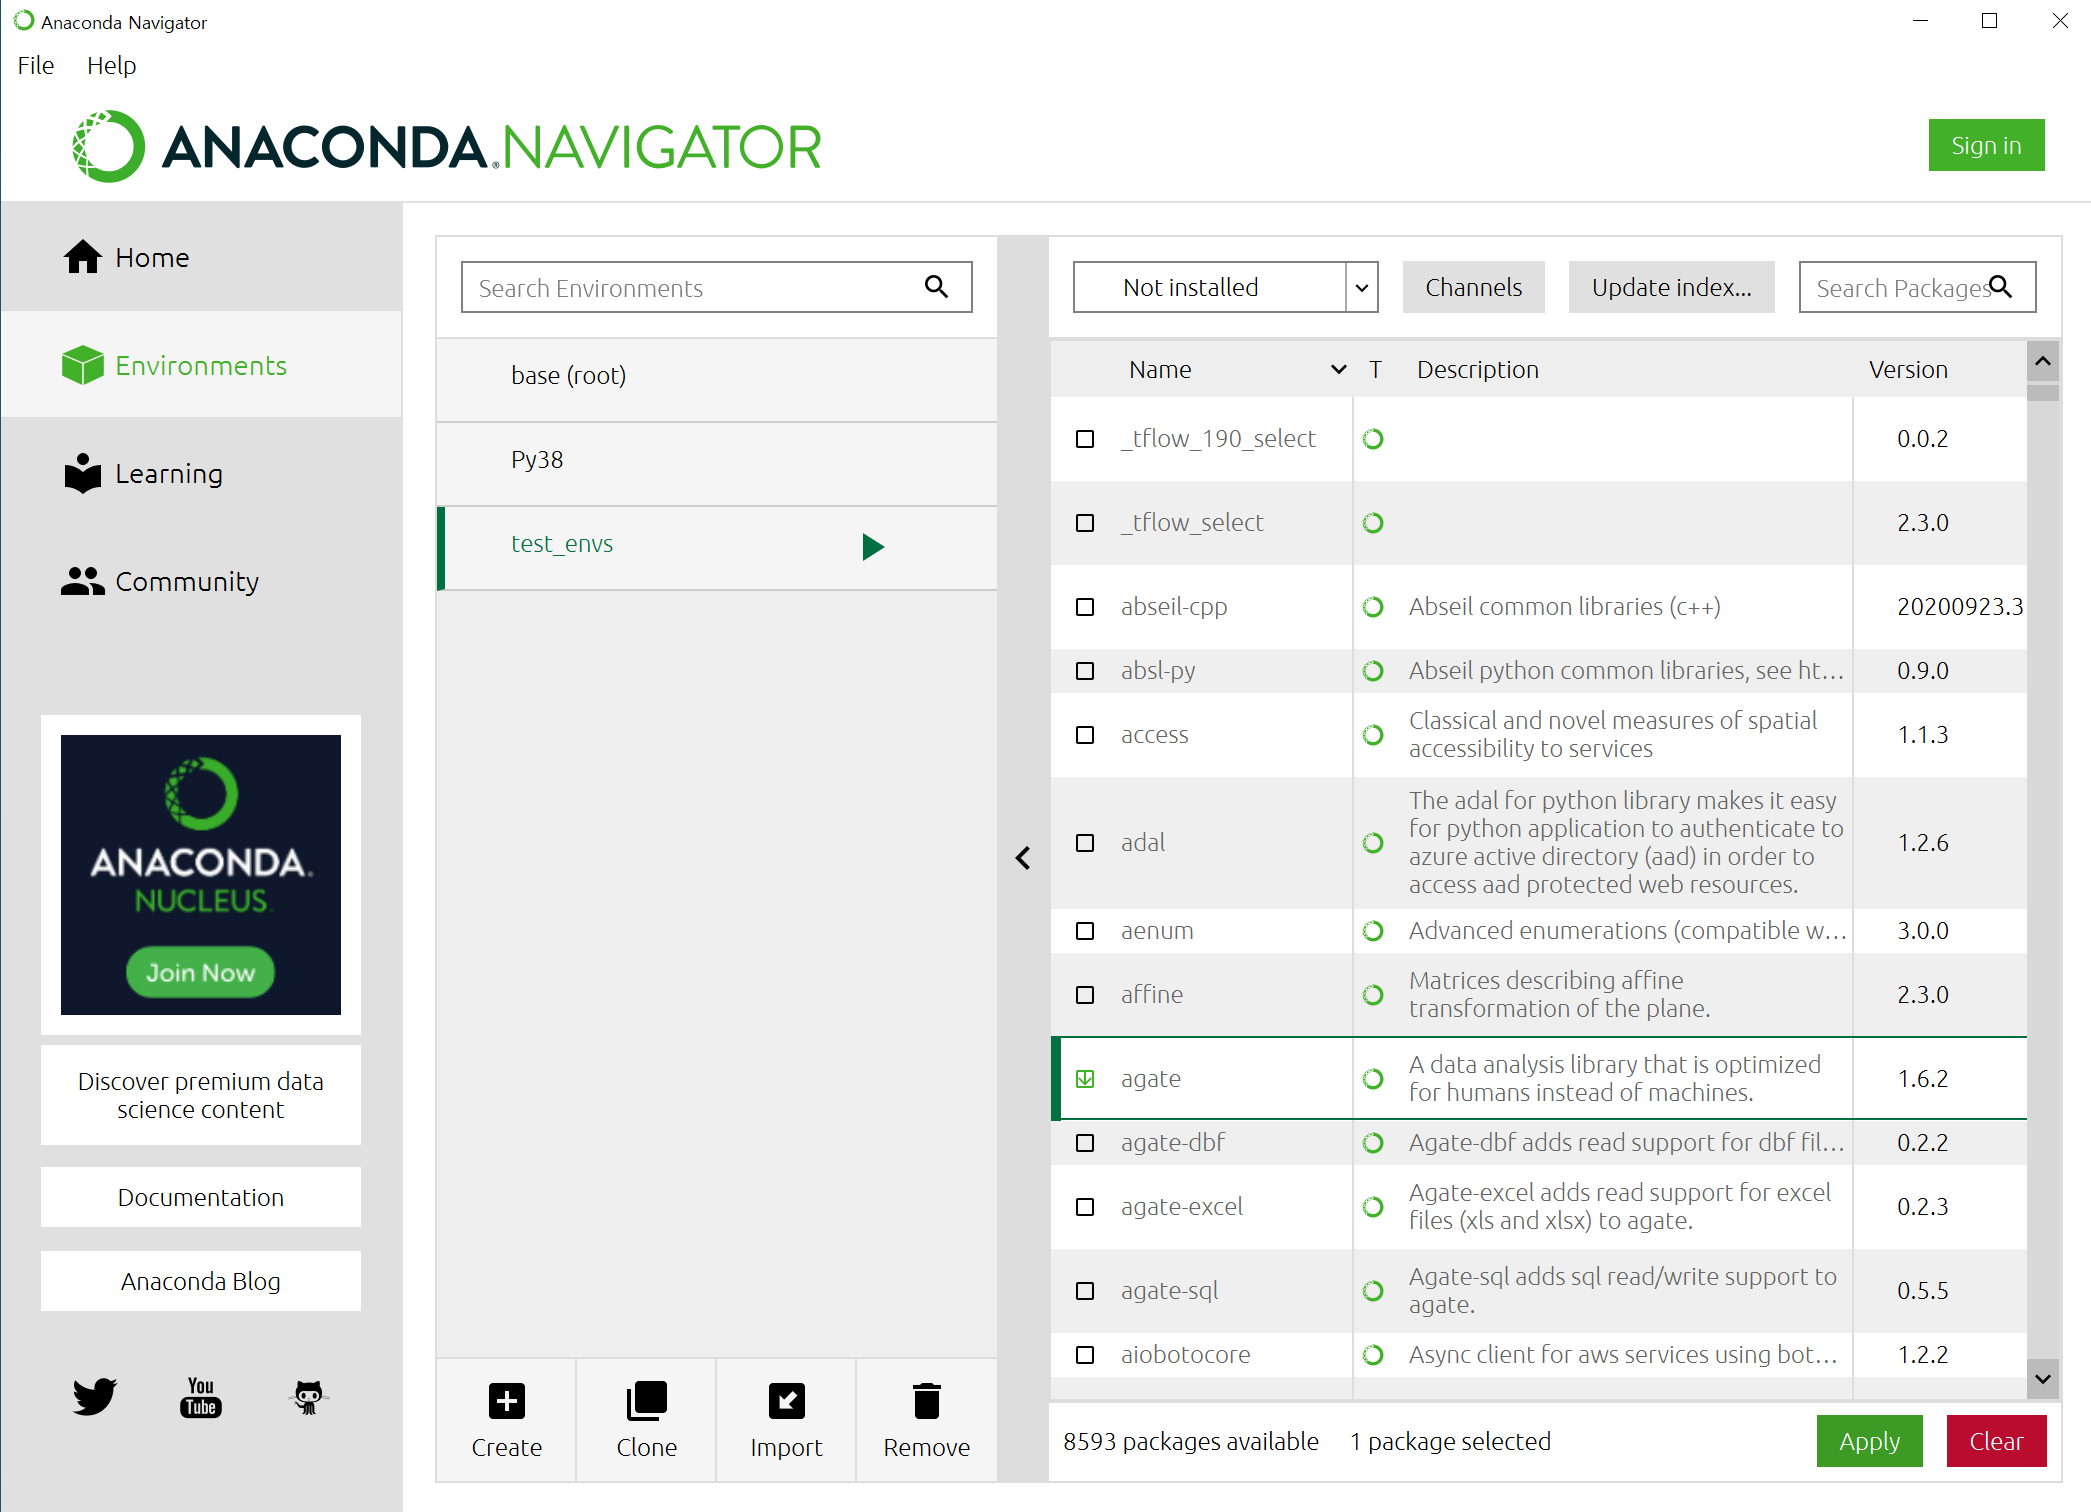This screenshot has width=2091, height=1512.
Task: Click the Import environment icon
Action: pyautogui.click(x=786, y=1401)
